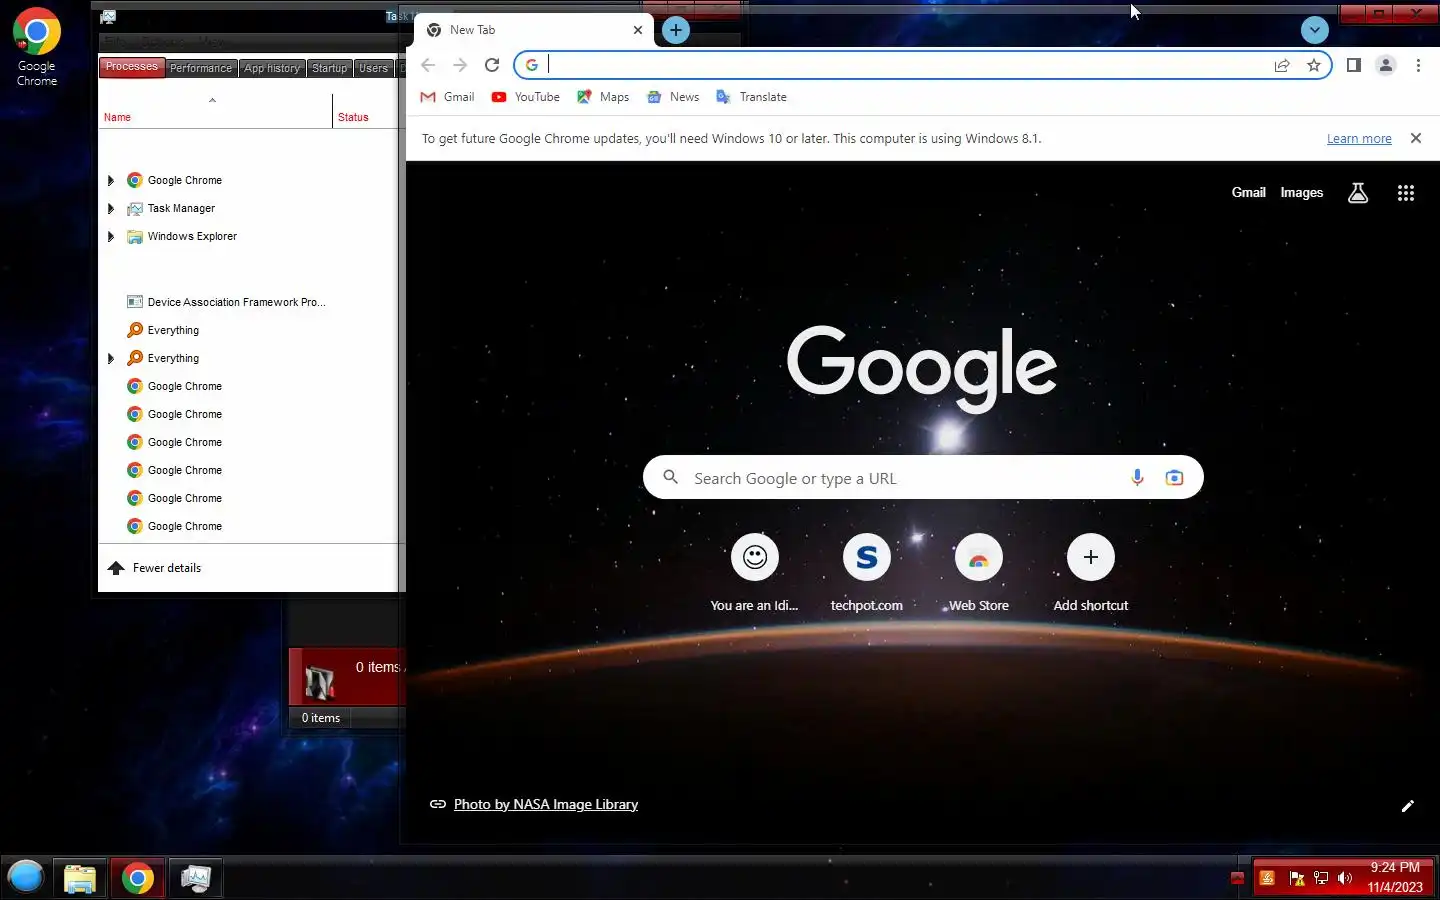Open Google Chrome desktop shortcut
Screen dimensions: 1440x900
click(x=37, y=47)
